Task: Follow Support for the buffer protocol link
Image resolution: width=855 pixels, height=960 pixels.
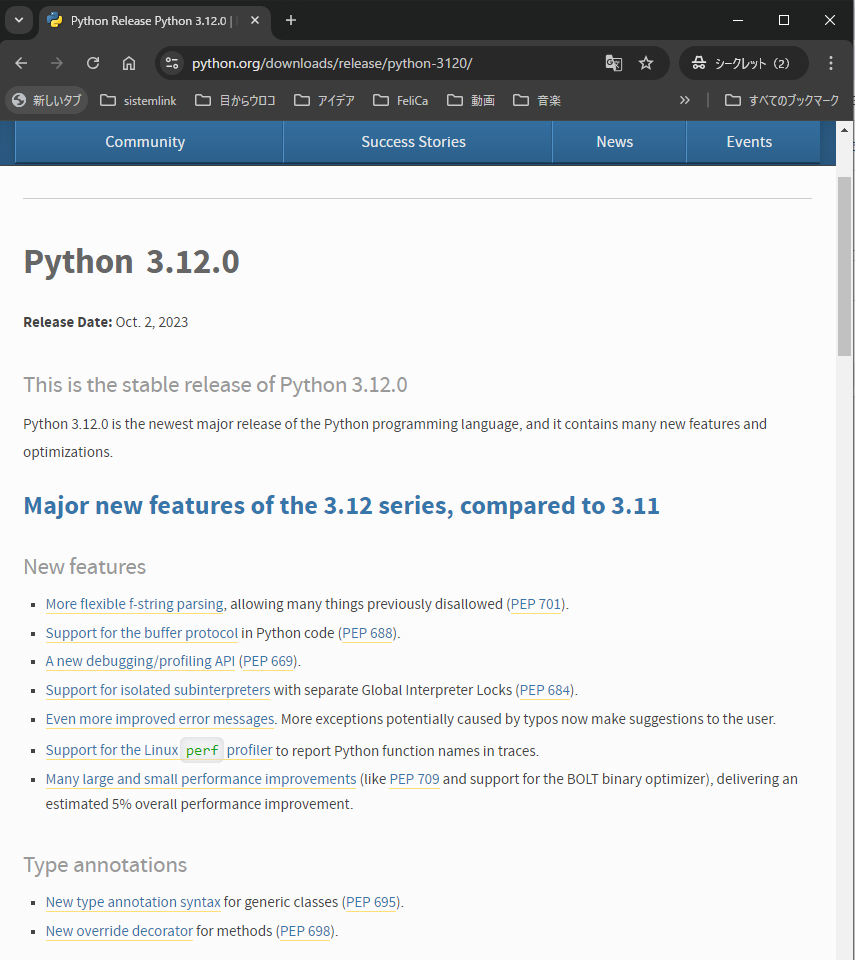Action: click(141, 633)
